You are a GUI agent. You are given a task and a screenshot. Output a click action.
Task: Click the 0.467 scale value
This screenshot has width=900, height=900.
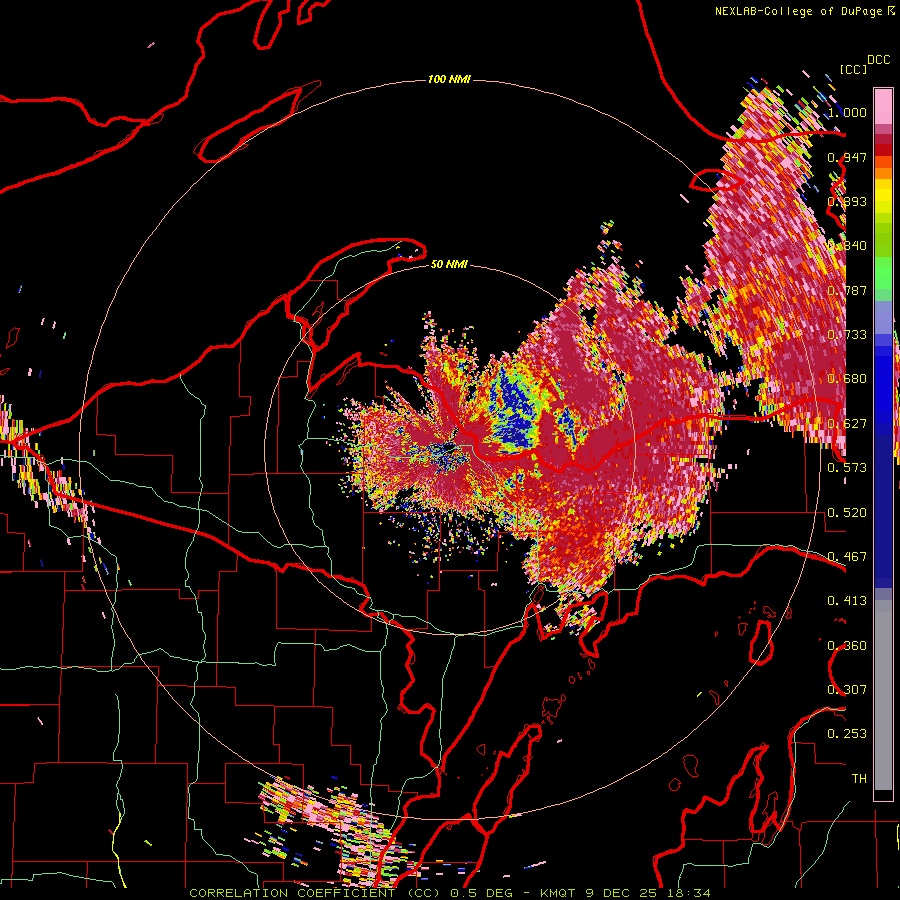tap(847, 557)
